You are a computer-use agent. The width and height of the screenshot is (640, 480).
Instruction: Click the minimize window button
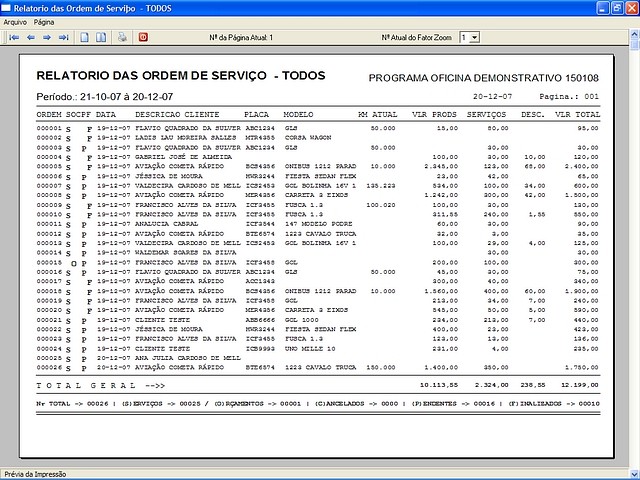coord(603,8)
